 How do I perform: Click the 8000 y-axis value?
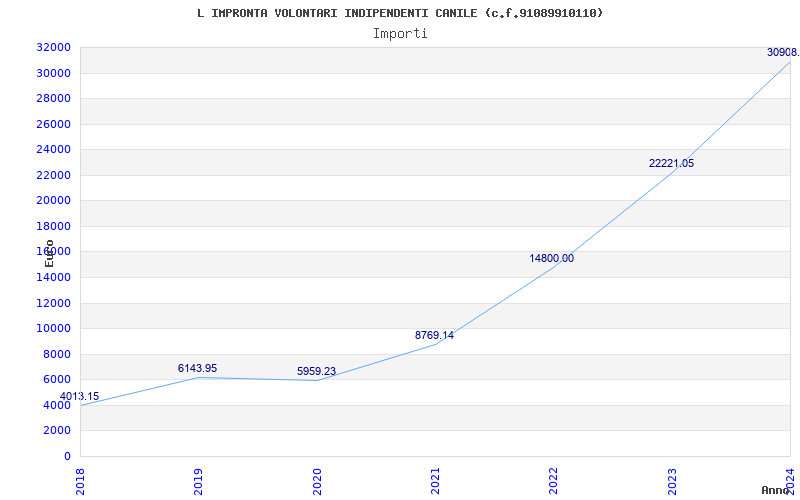pos(56,354)
